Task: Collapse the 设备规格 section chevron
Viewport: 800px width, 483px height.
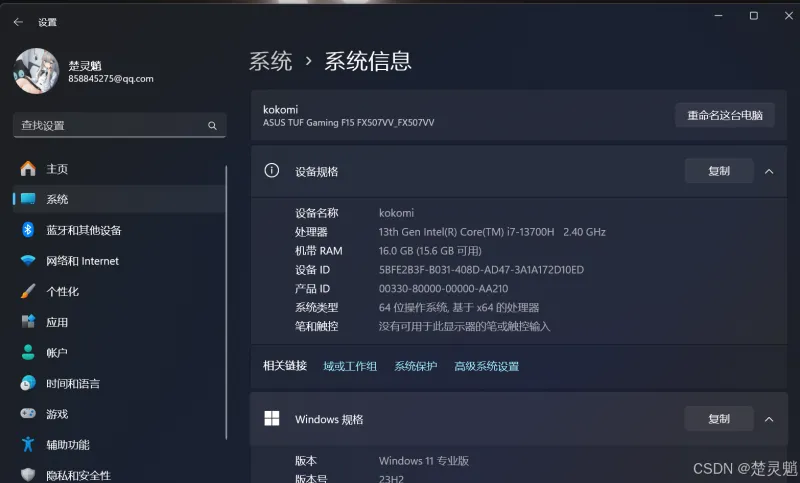Action: pyautogui.click(x=769, y=171)
